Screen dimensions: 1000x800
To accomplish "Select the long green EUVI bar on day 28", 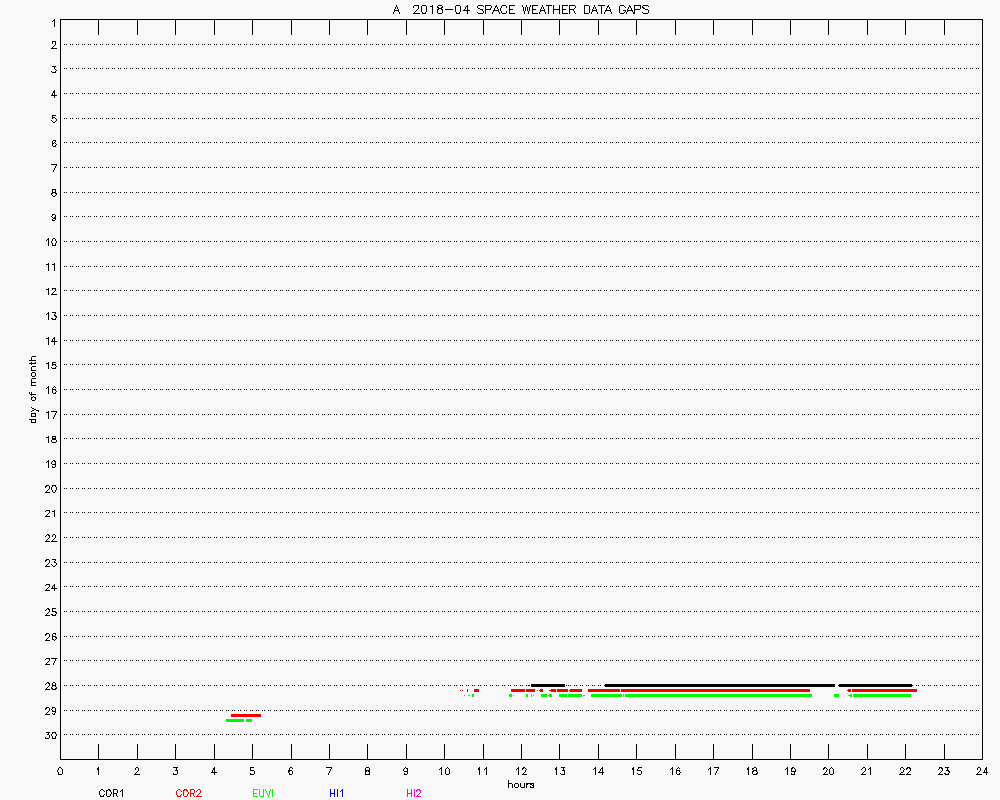I will click(x=718, y=695).
